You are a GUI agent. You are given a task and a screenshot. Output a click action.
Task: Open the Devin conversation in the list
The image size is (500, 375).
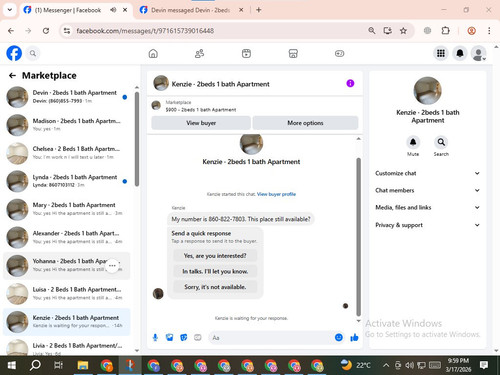[x=67, y=97]
